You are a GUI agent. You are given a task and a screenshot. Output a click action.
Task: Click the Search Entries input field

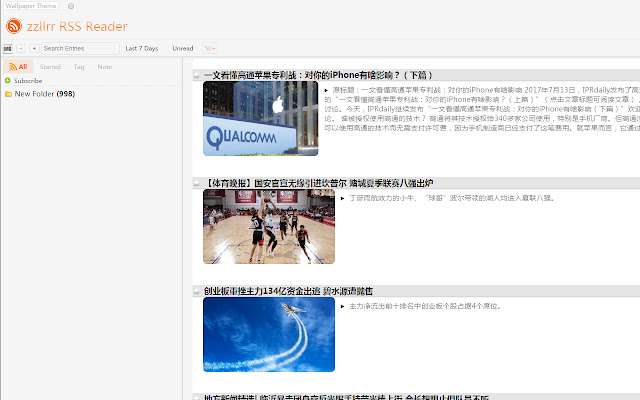click(80, 49)
